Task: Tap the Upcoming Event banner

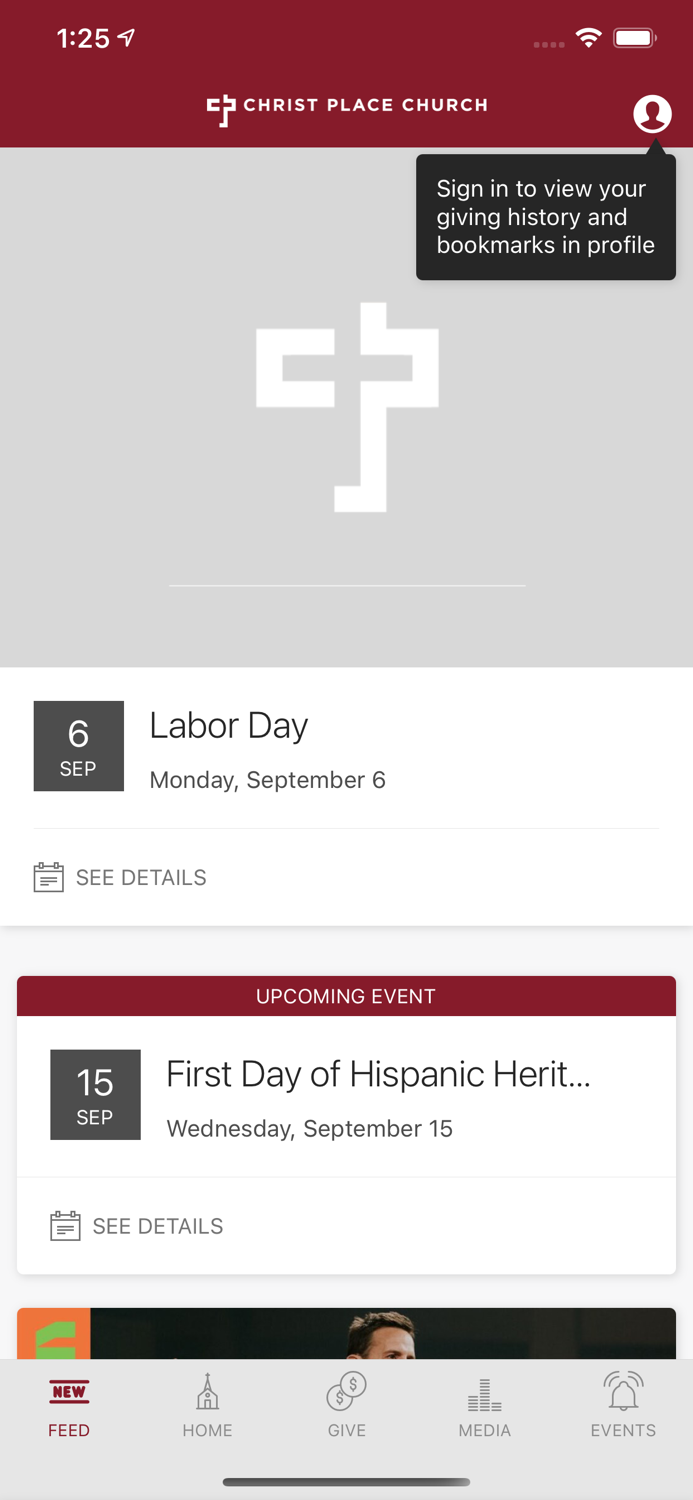Action: [x=346, y=996]
